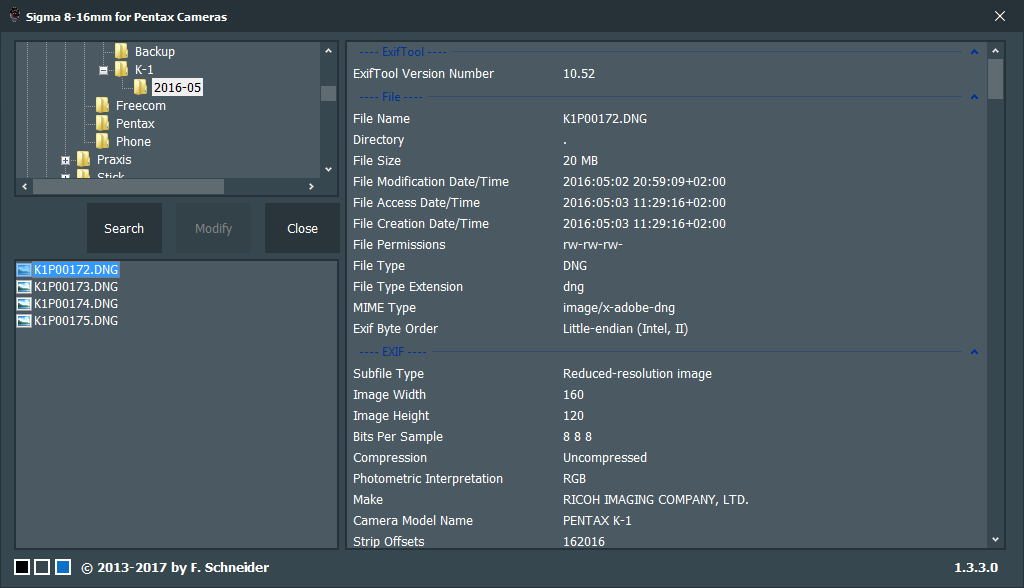The image size is (1024, 588).
Task: Click the 2016-05 folder icon
Action: (140, 87)
